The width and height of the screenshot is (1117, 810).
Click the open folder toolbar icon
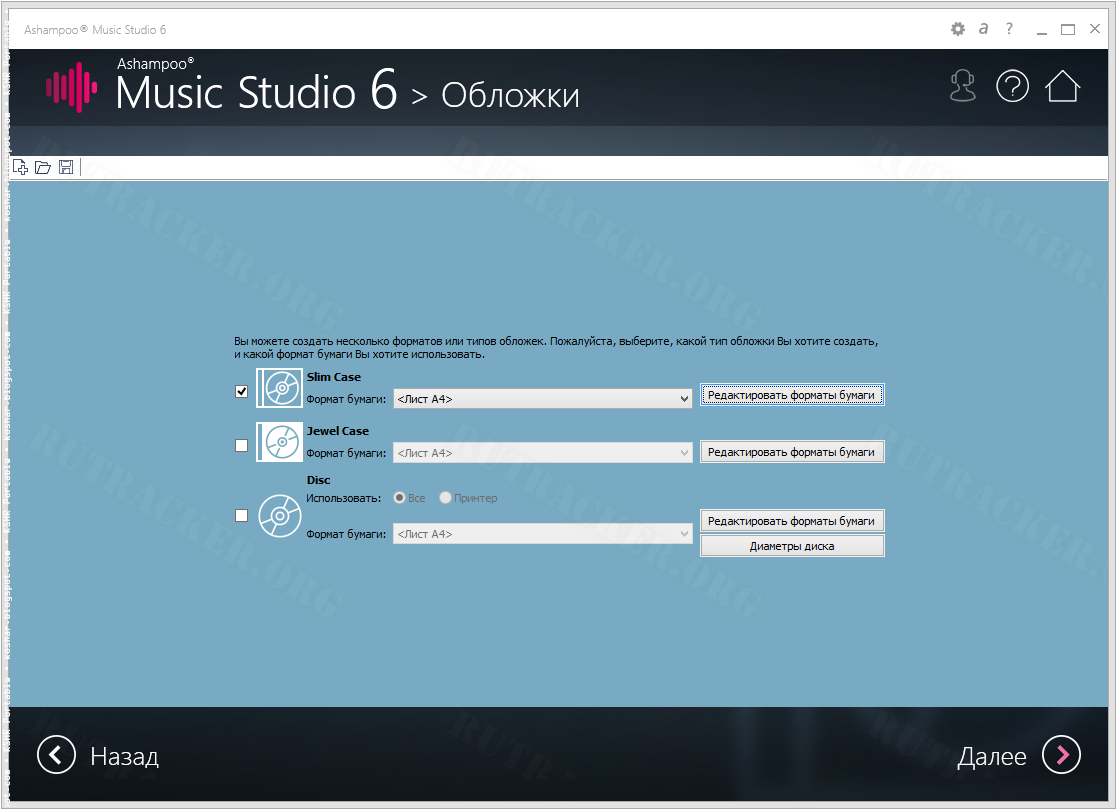(43, 167)
